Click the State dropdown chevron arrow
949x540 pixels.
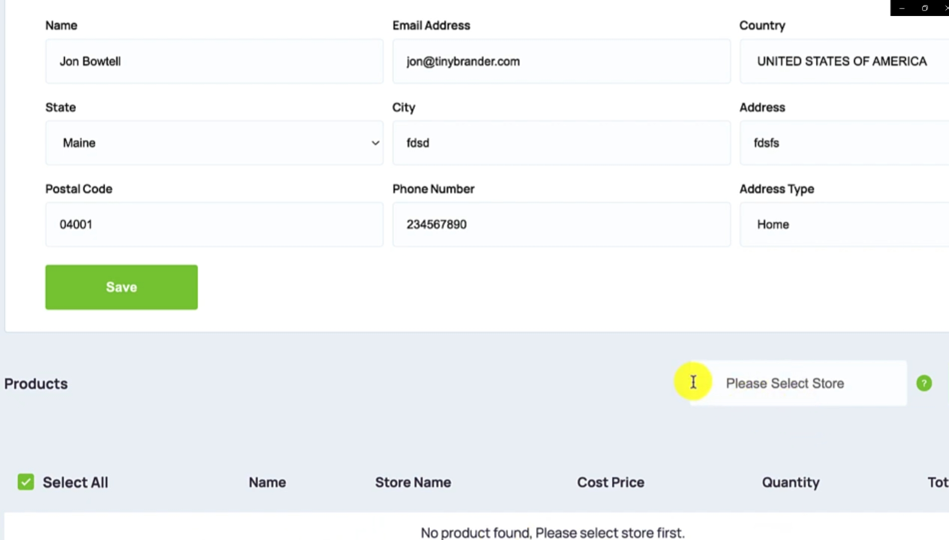375,143
